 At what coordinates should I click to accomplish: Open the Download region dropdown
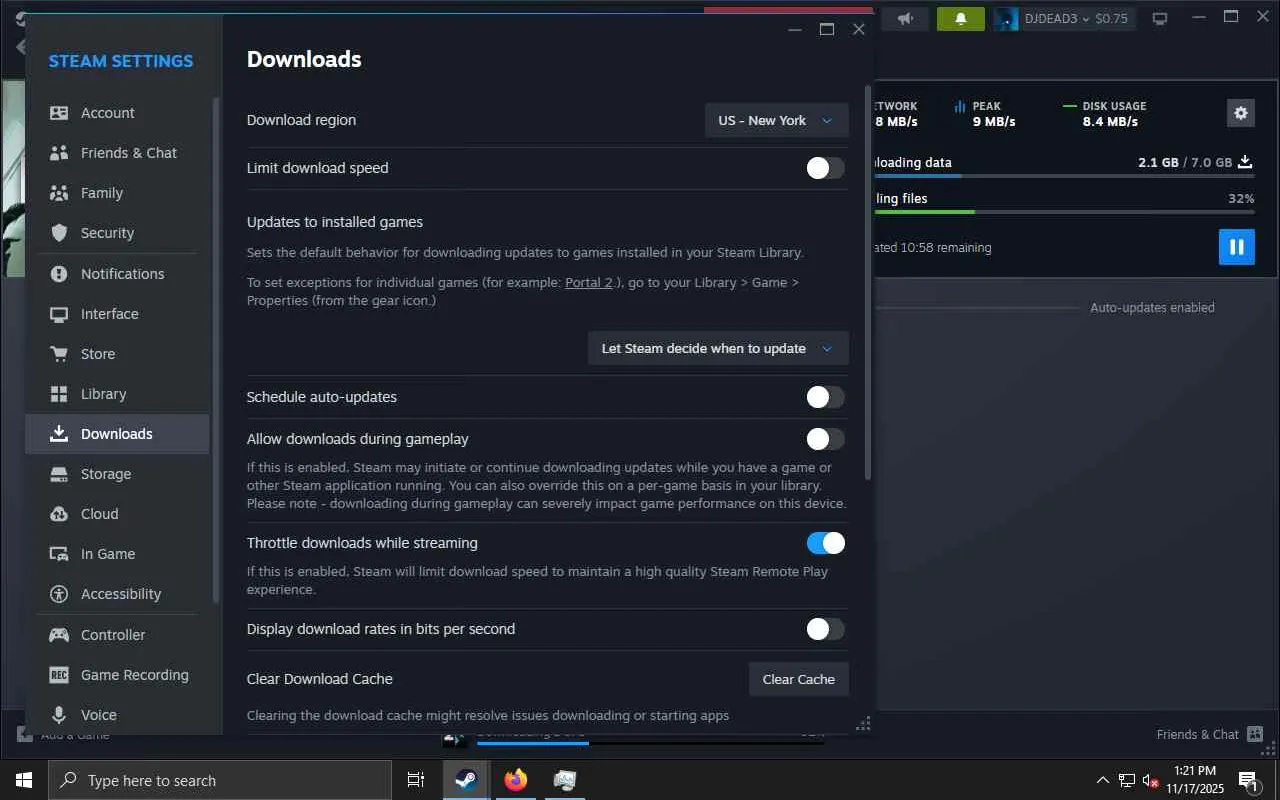click(777, 120)
